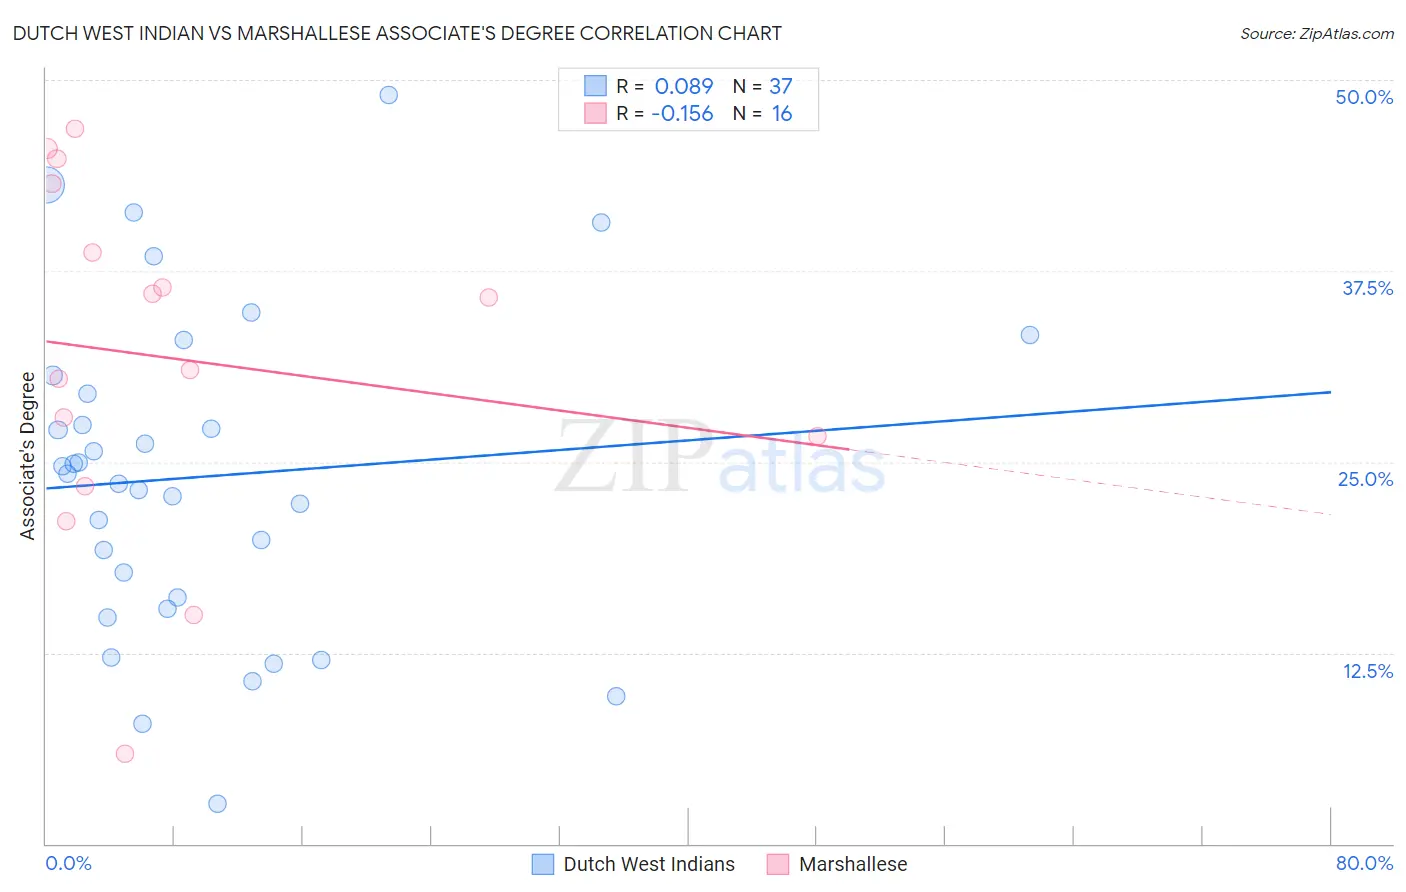Click the topmost blue point near 50%
The image size is (1406, 892).
[389, 95]
